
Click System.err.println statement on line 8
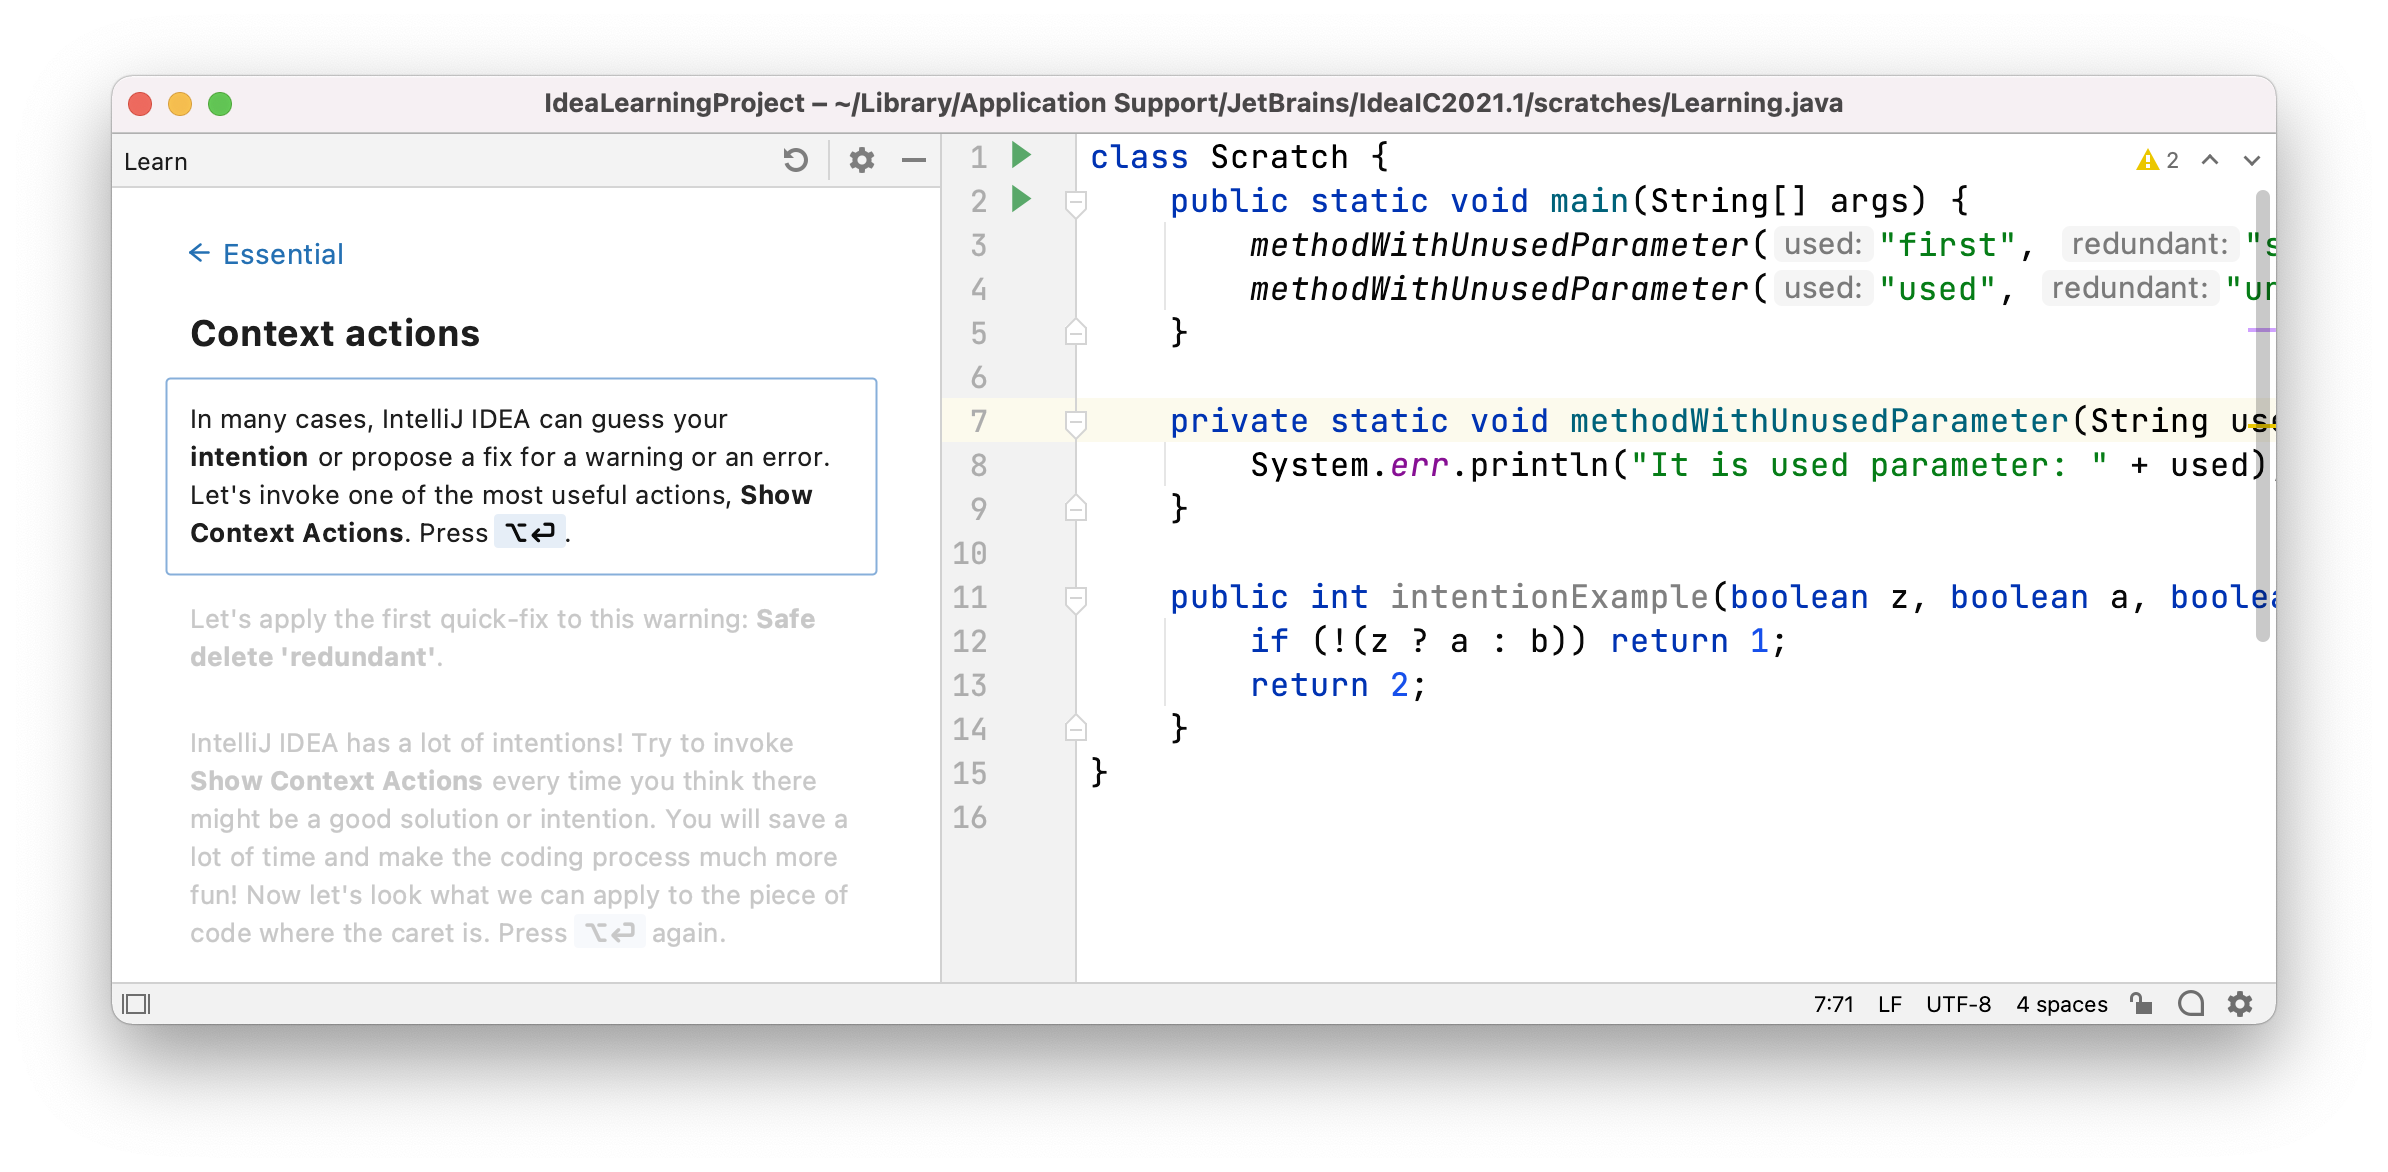pos(1760,465)
